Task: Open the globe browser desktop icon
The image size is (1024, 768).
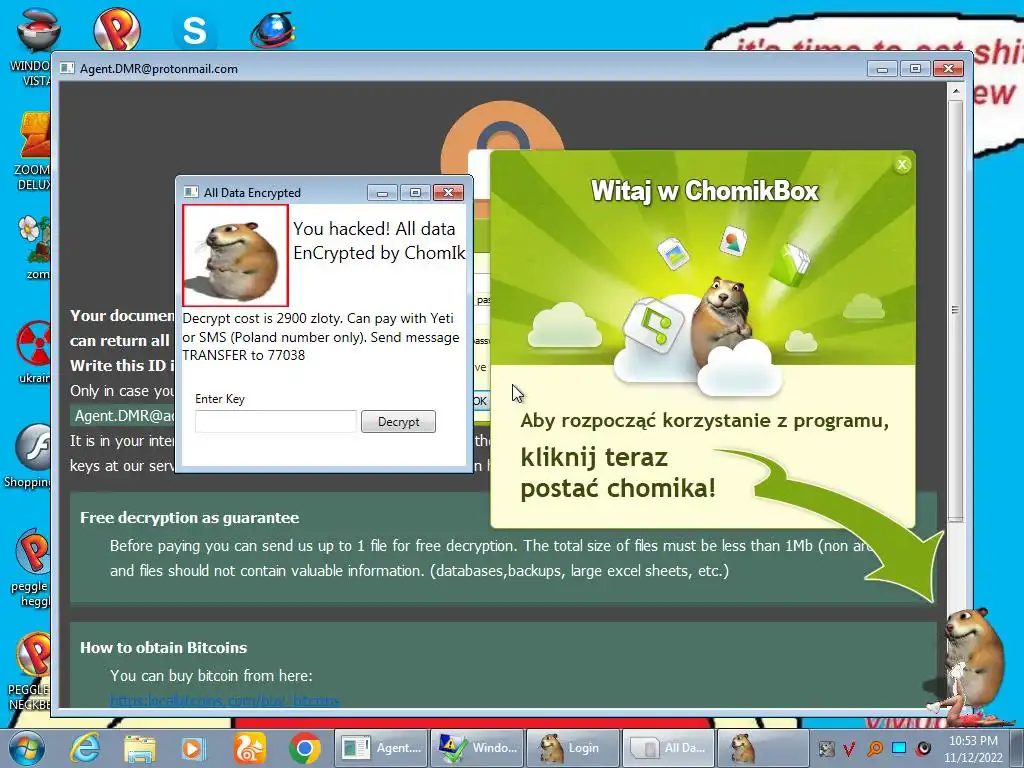Action: pyautogui.click(x=273, y=30)
